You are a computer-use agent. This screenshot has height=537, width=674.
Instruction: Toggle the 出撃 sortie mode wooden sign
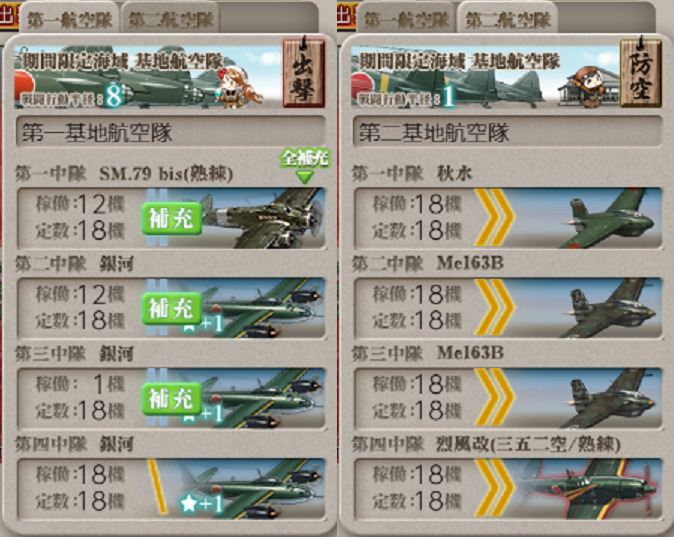point(303,72)
